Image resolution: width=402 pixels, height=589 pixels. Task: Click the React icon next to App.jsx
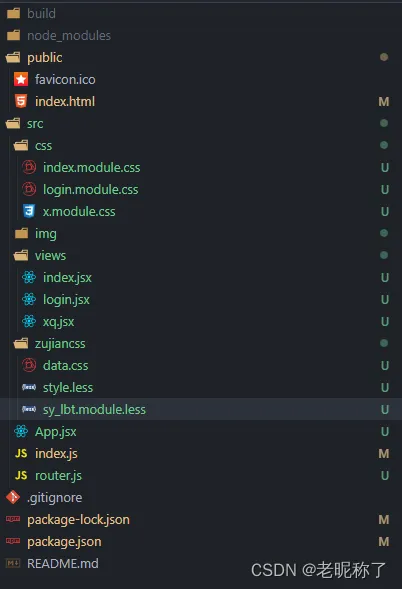[x=21, y=431]
